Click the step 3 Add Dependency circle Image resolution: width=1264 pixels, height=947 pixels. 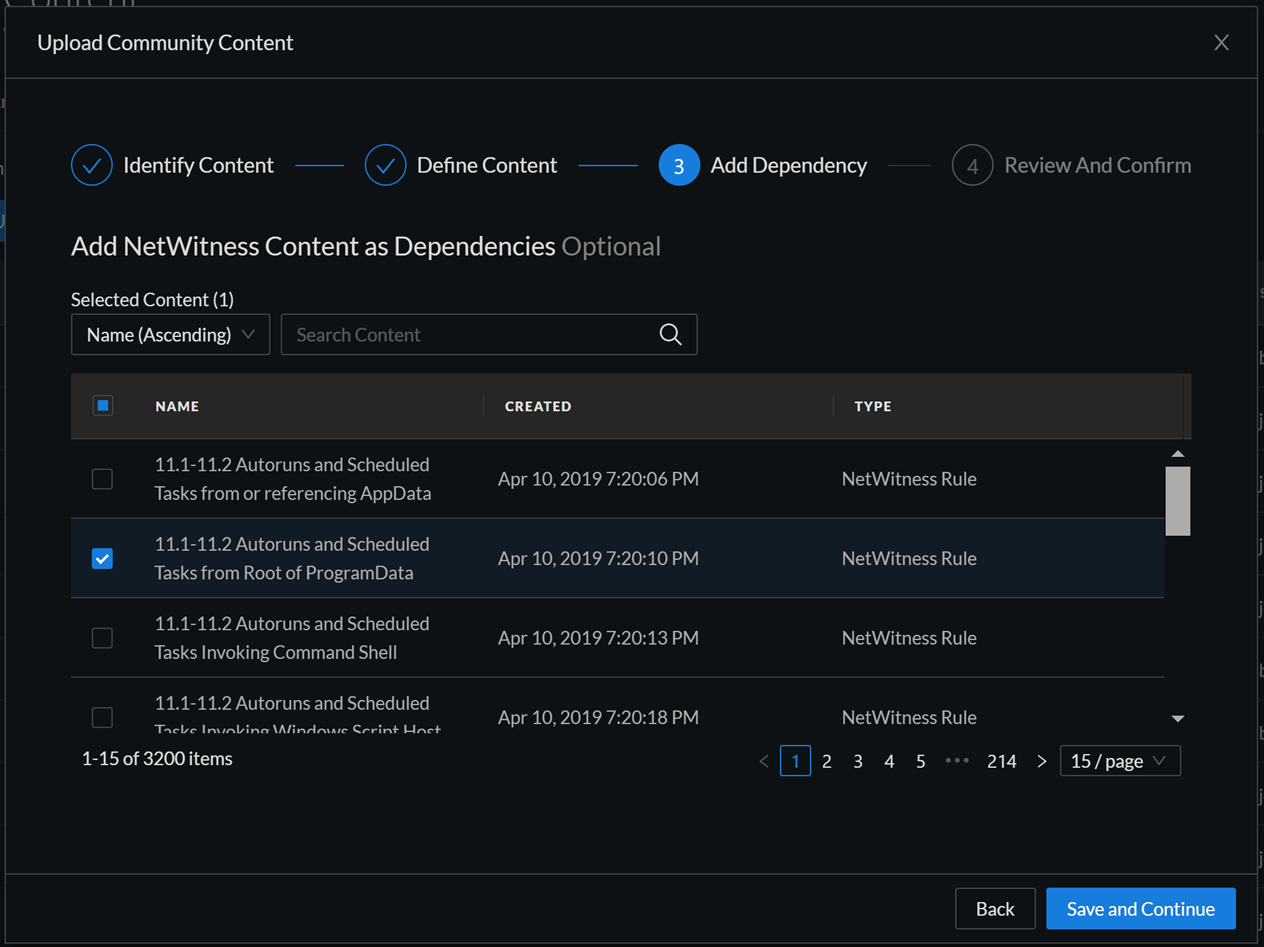(x=678, y=166)
